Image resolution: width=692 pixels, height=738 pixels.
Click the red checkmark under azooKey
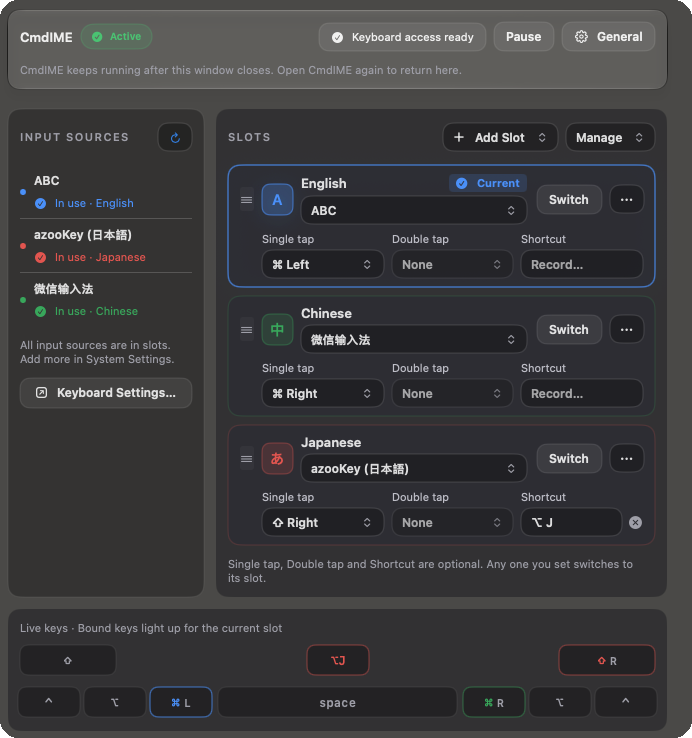tap(40, 257)
